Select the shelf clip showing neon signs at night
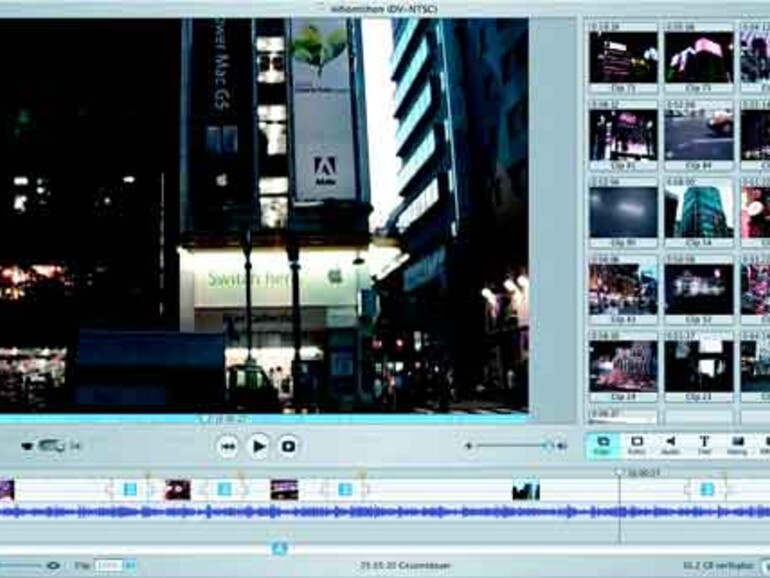 [623, 57]
